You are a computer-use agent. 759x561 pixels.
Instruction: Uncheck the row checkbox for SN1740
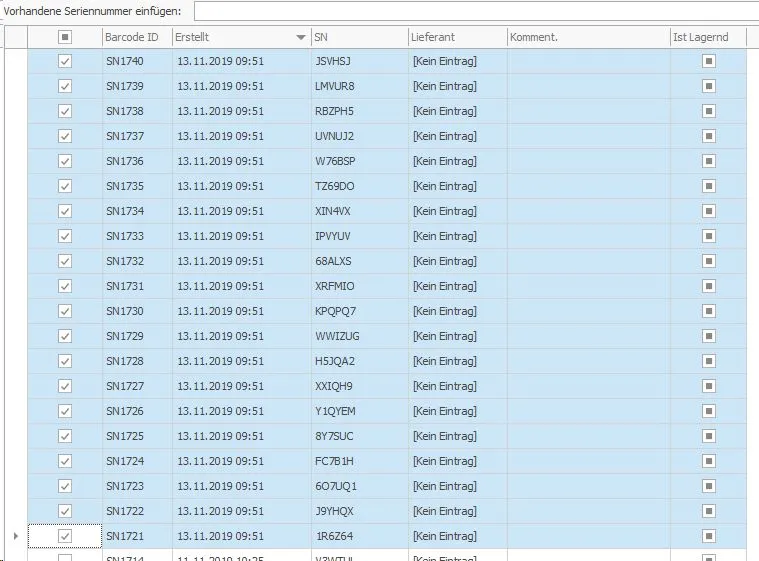65,61
